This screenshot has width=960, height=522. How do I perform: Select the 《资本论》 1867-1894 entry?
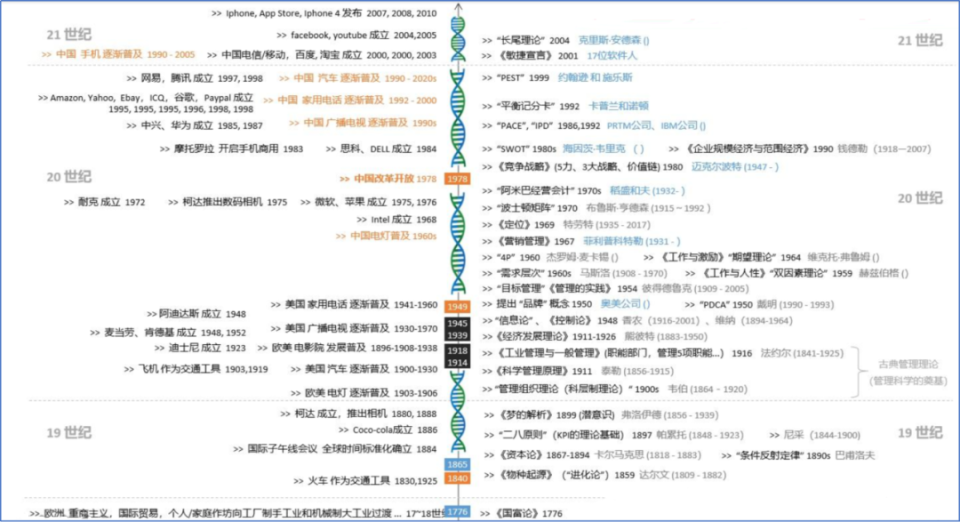[593, 455]
